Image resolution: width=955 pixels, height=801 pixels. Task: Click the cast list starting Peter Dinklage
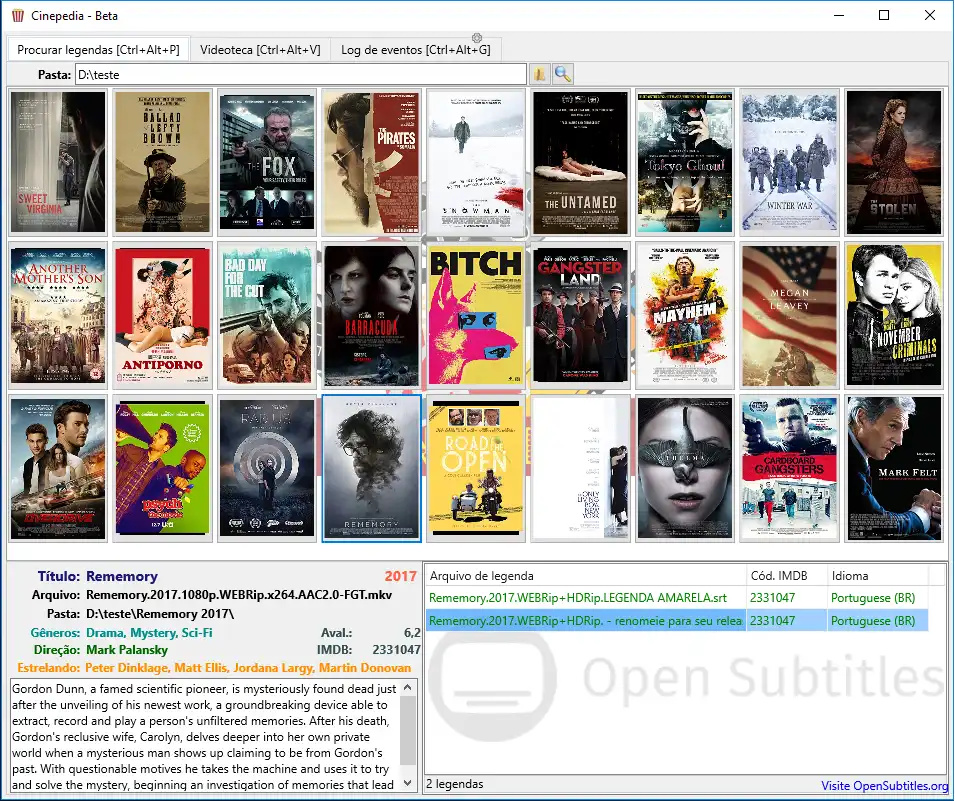click(x=248, y=668)
